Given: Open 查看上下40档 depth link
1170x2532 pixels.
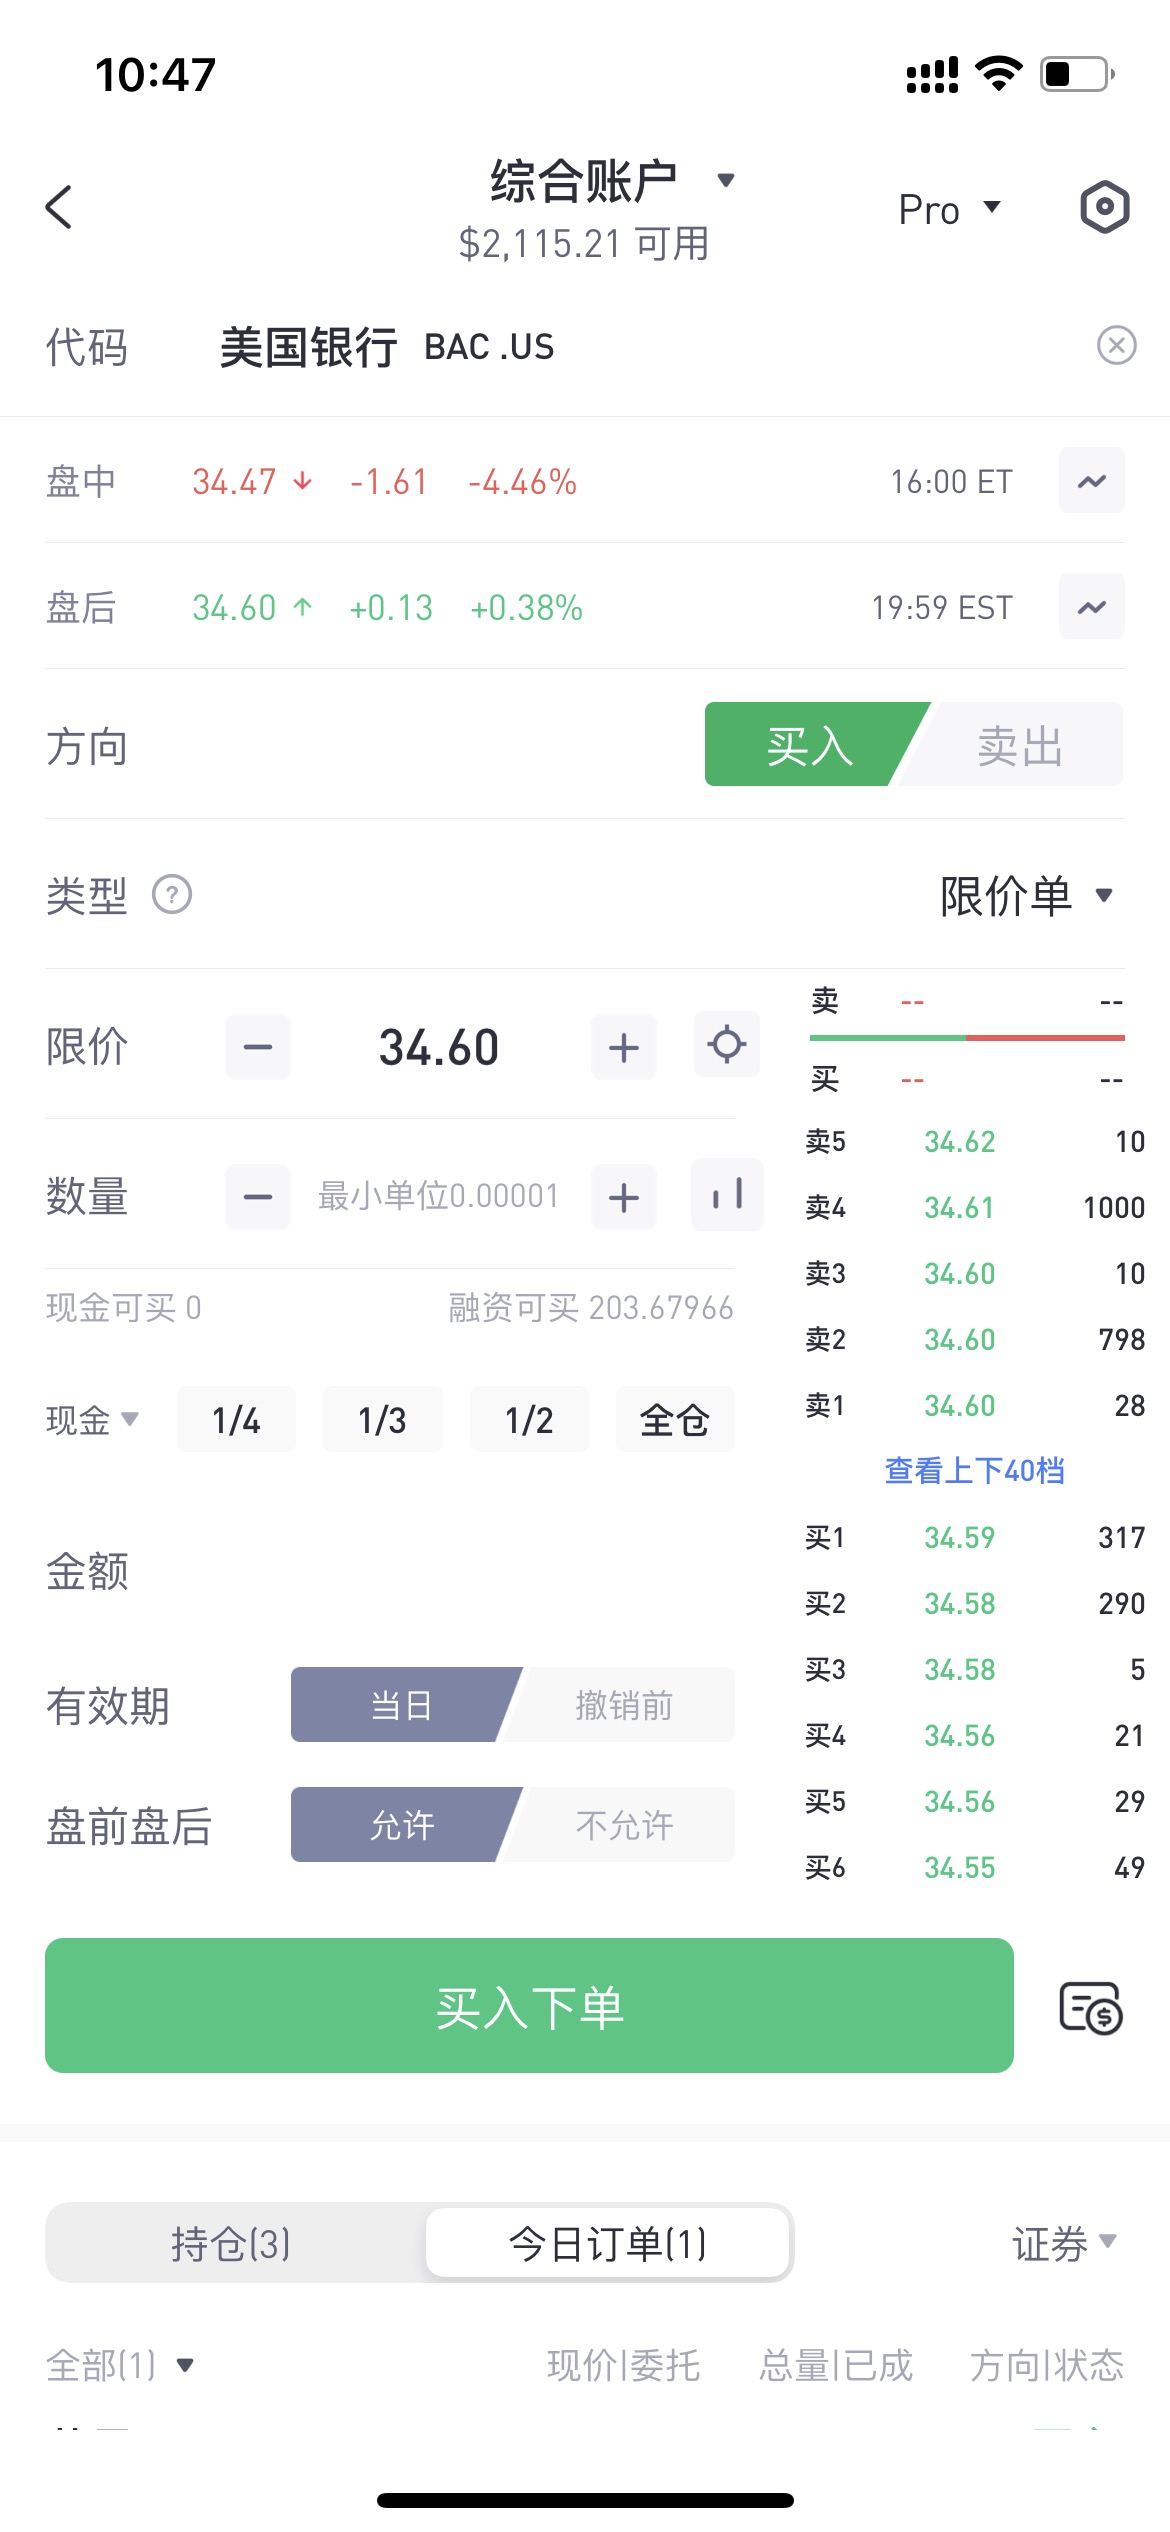Looking at the screenshot, I should coord(975,1471).
